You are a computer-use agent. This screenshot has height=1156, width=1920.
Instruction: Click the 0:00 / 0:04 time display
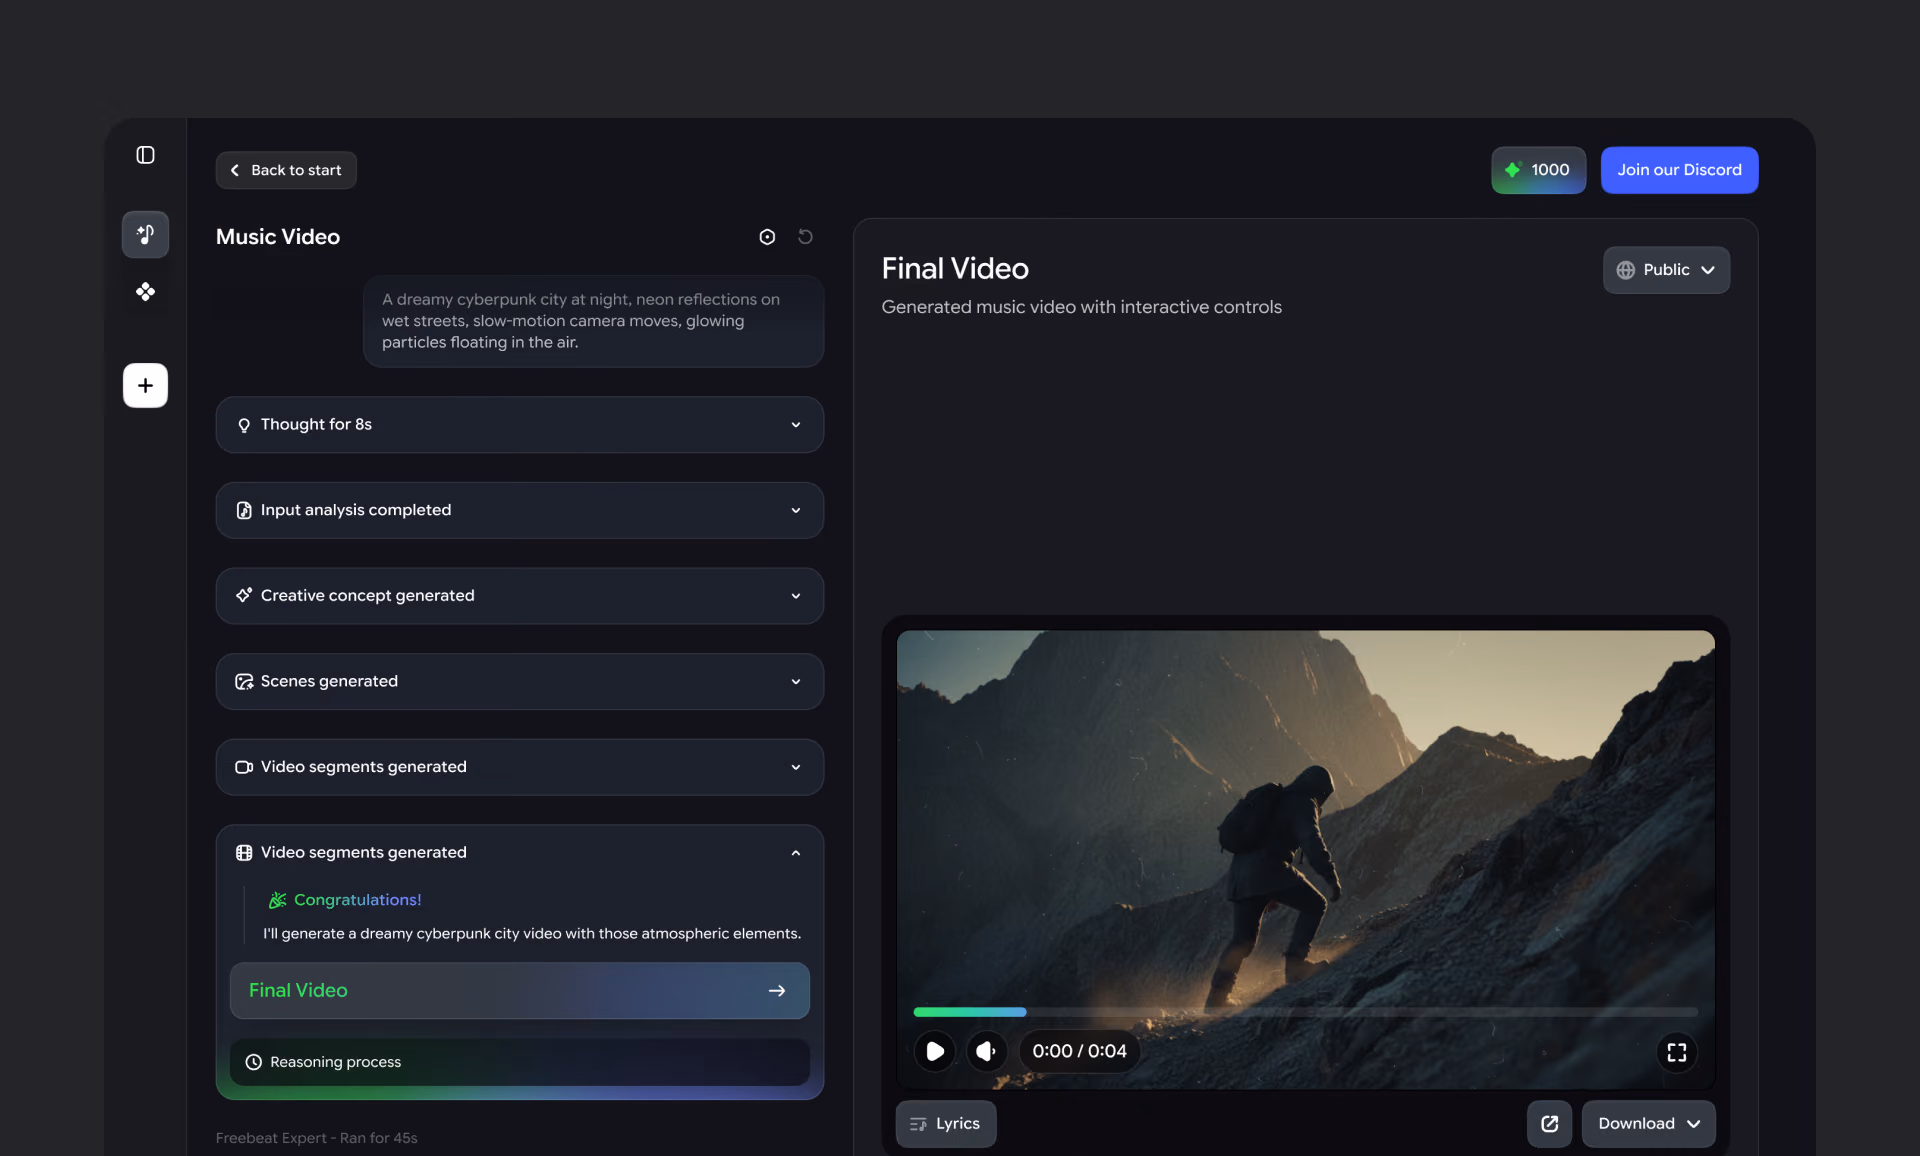tap(1079, 1051)
